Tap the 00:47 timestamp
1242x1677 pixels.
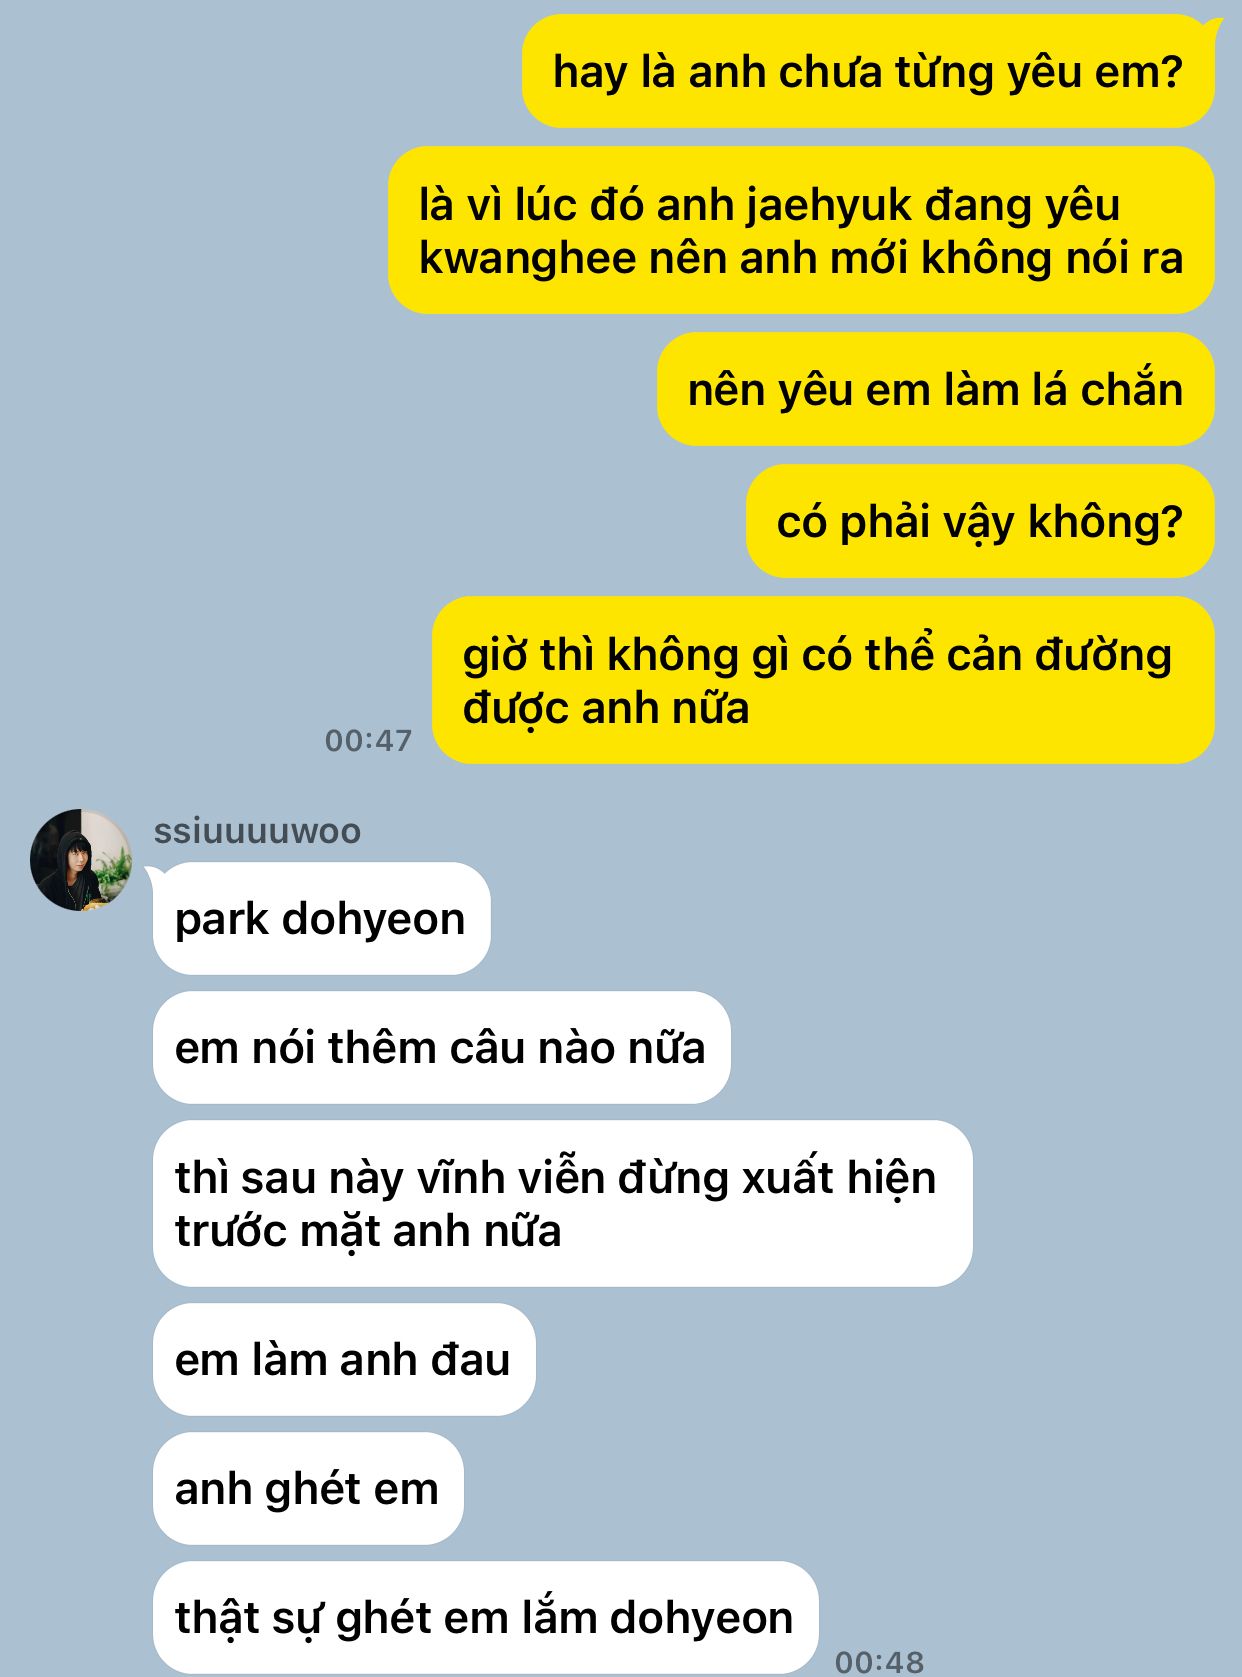coord(369,740)
